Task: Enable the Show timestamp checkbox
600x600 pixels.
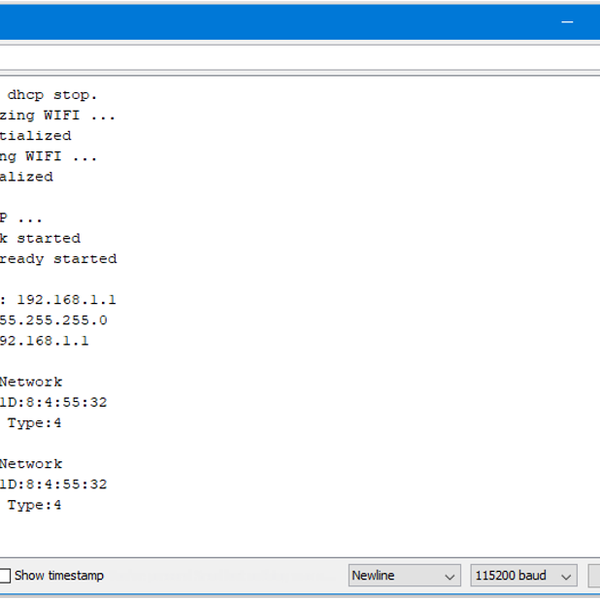Action: [6, 576]
